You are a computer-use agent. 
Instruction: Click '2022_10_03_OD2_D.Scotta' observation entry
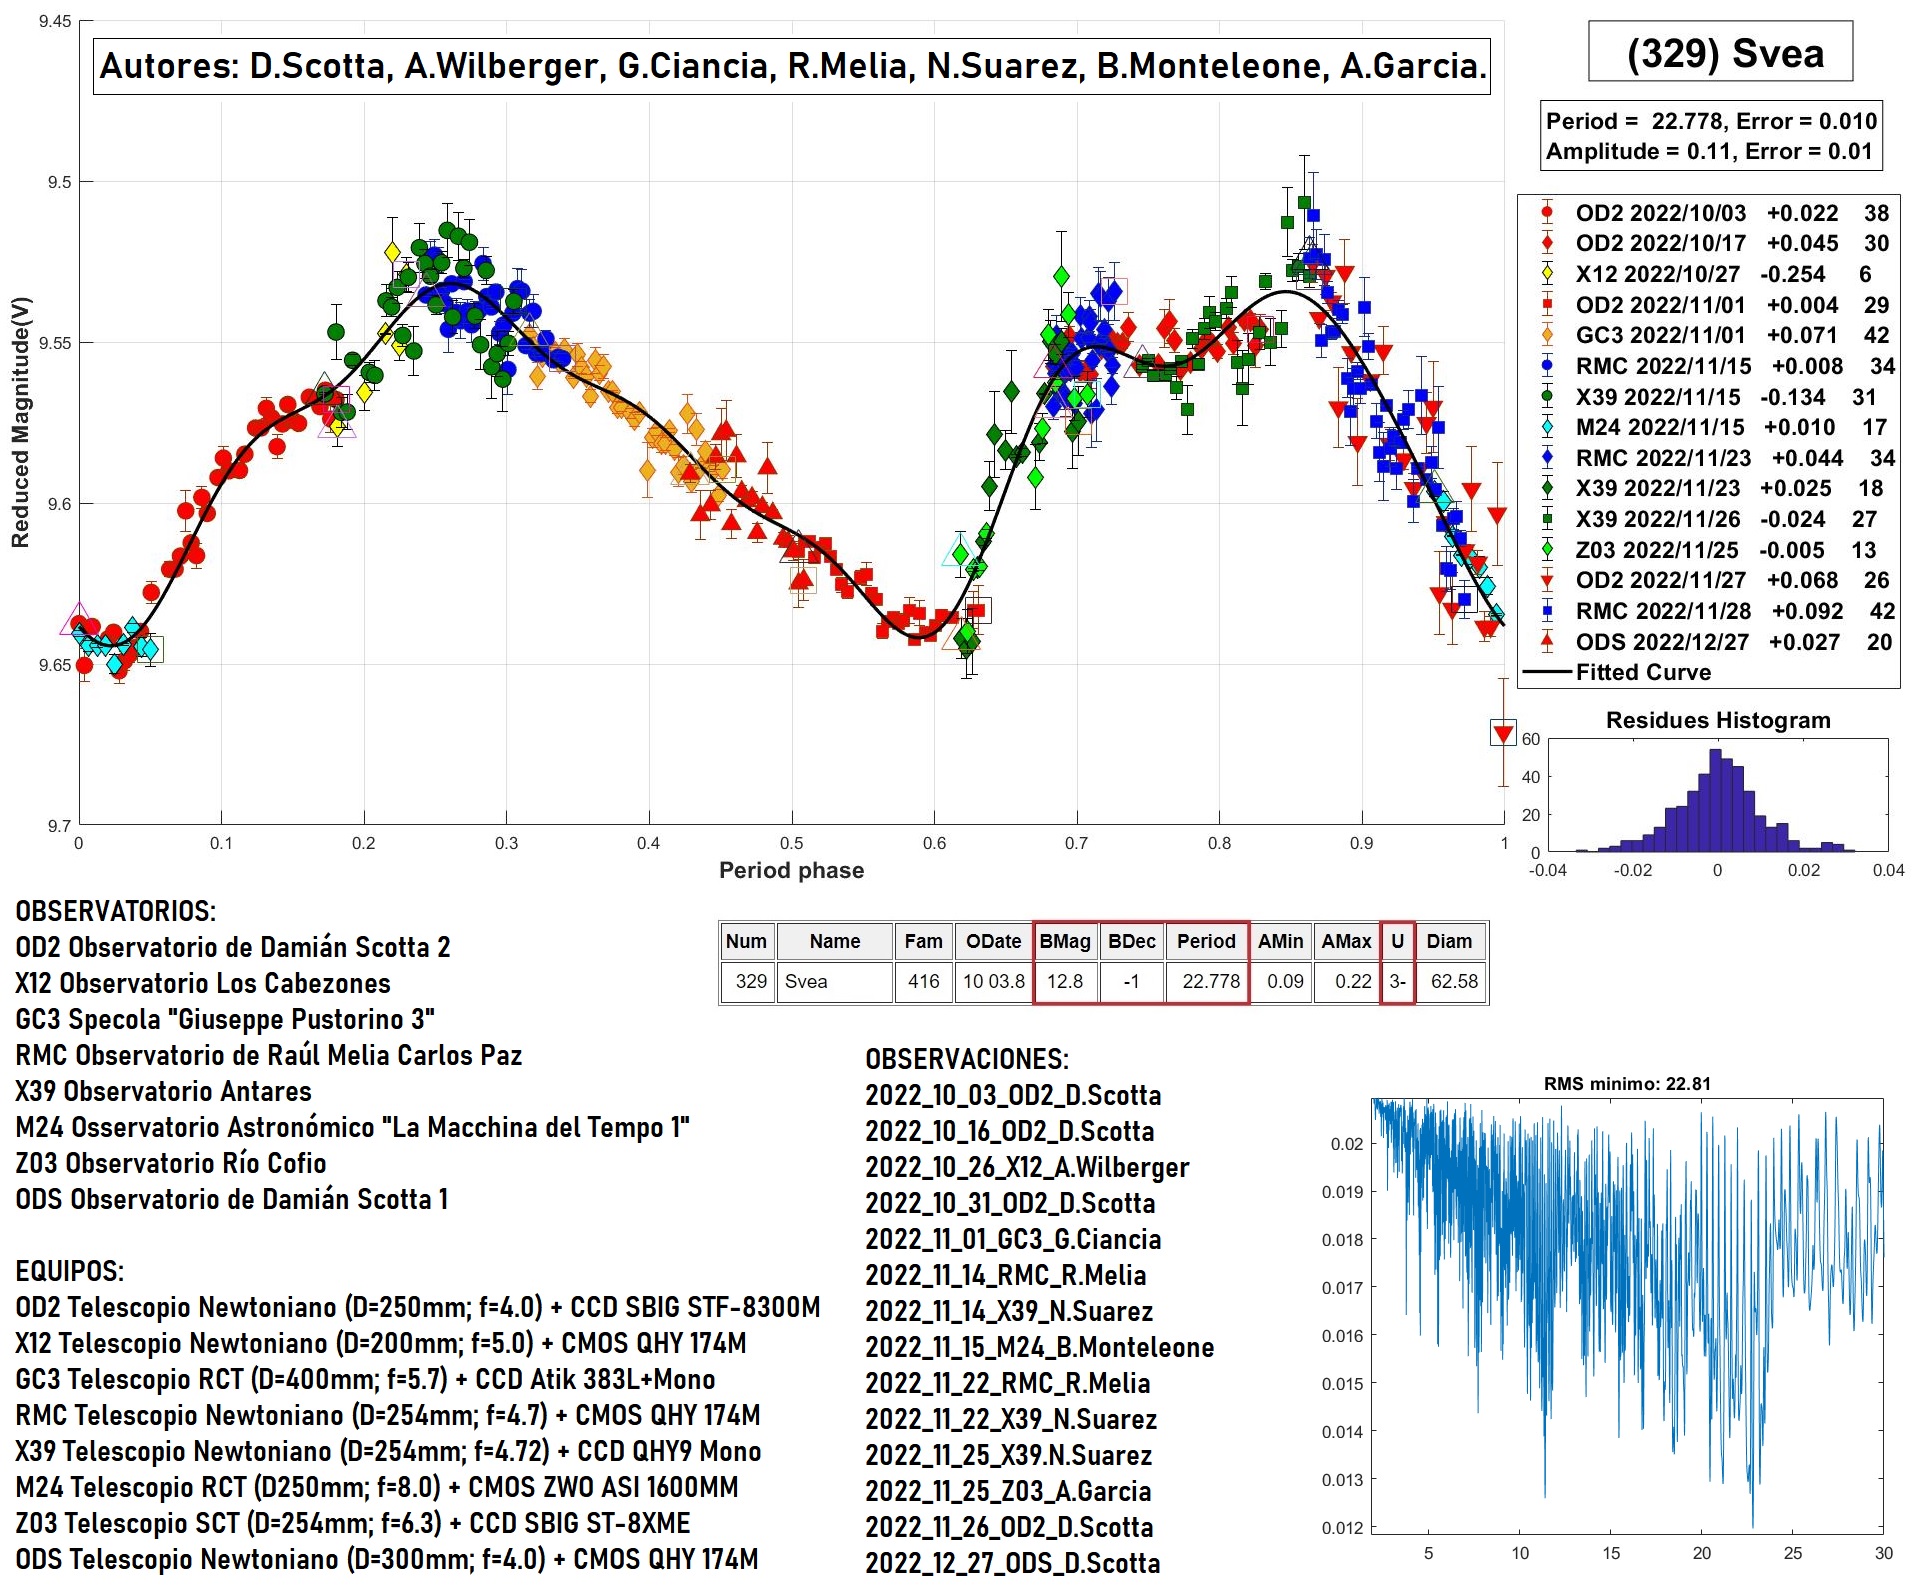coord(1013,1095)
